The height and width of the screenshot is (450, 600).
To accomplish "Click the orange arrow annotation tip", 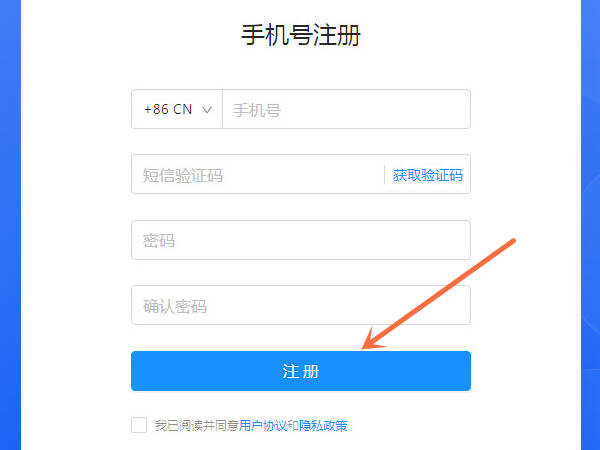I will click(364, 346).
